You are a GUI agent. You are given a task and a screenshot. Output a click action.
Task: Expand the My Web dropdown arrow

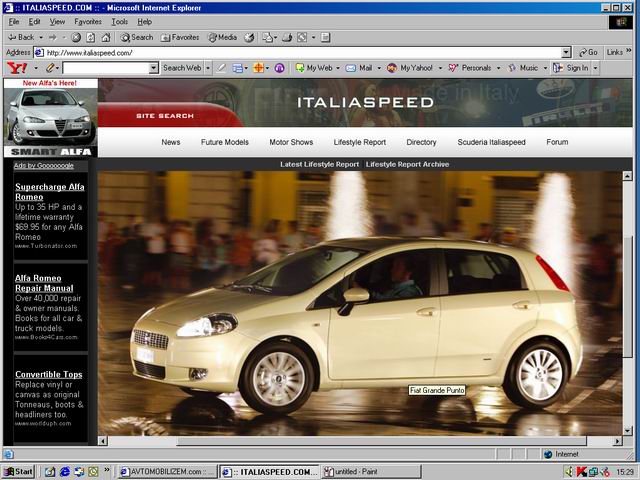[338, 68]
